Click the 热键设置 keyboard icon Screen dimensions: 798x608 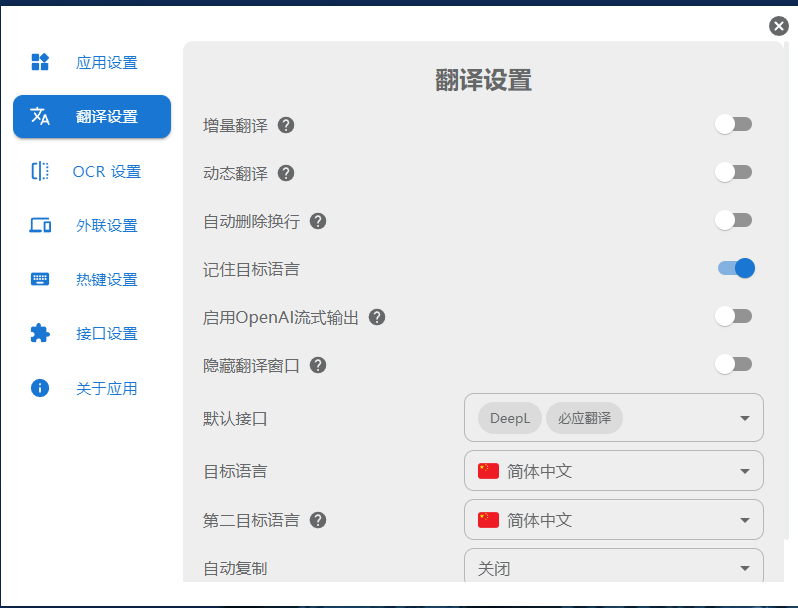tap(40, 279)
